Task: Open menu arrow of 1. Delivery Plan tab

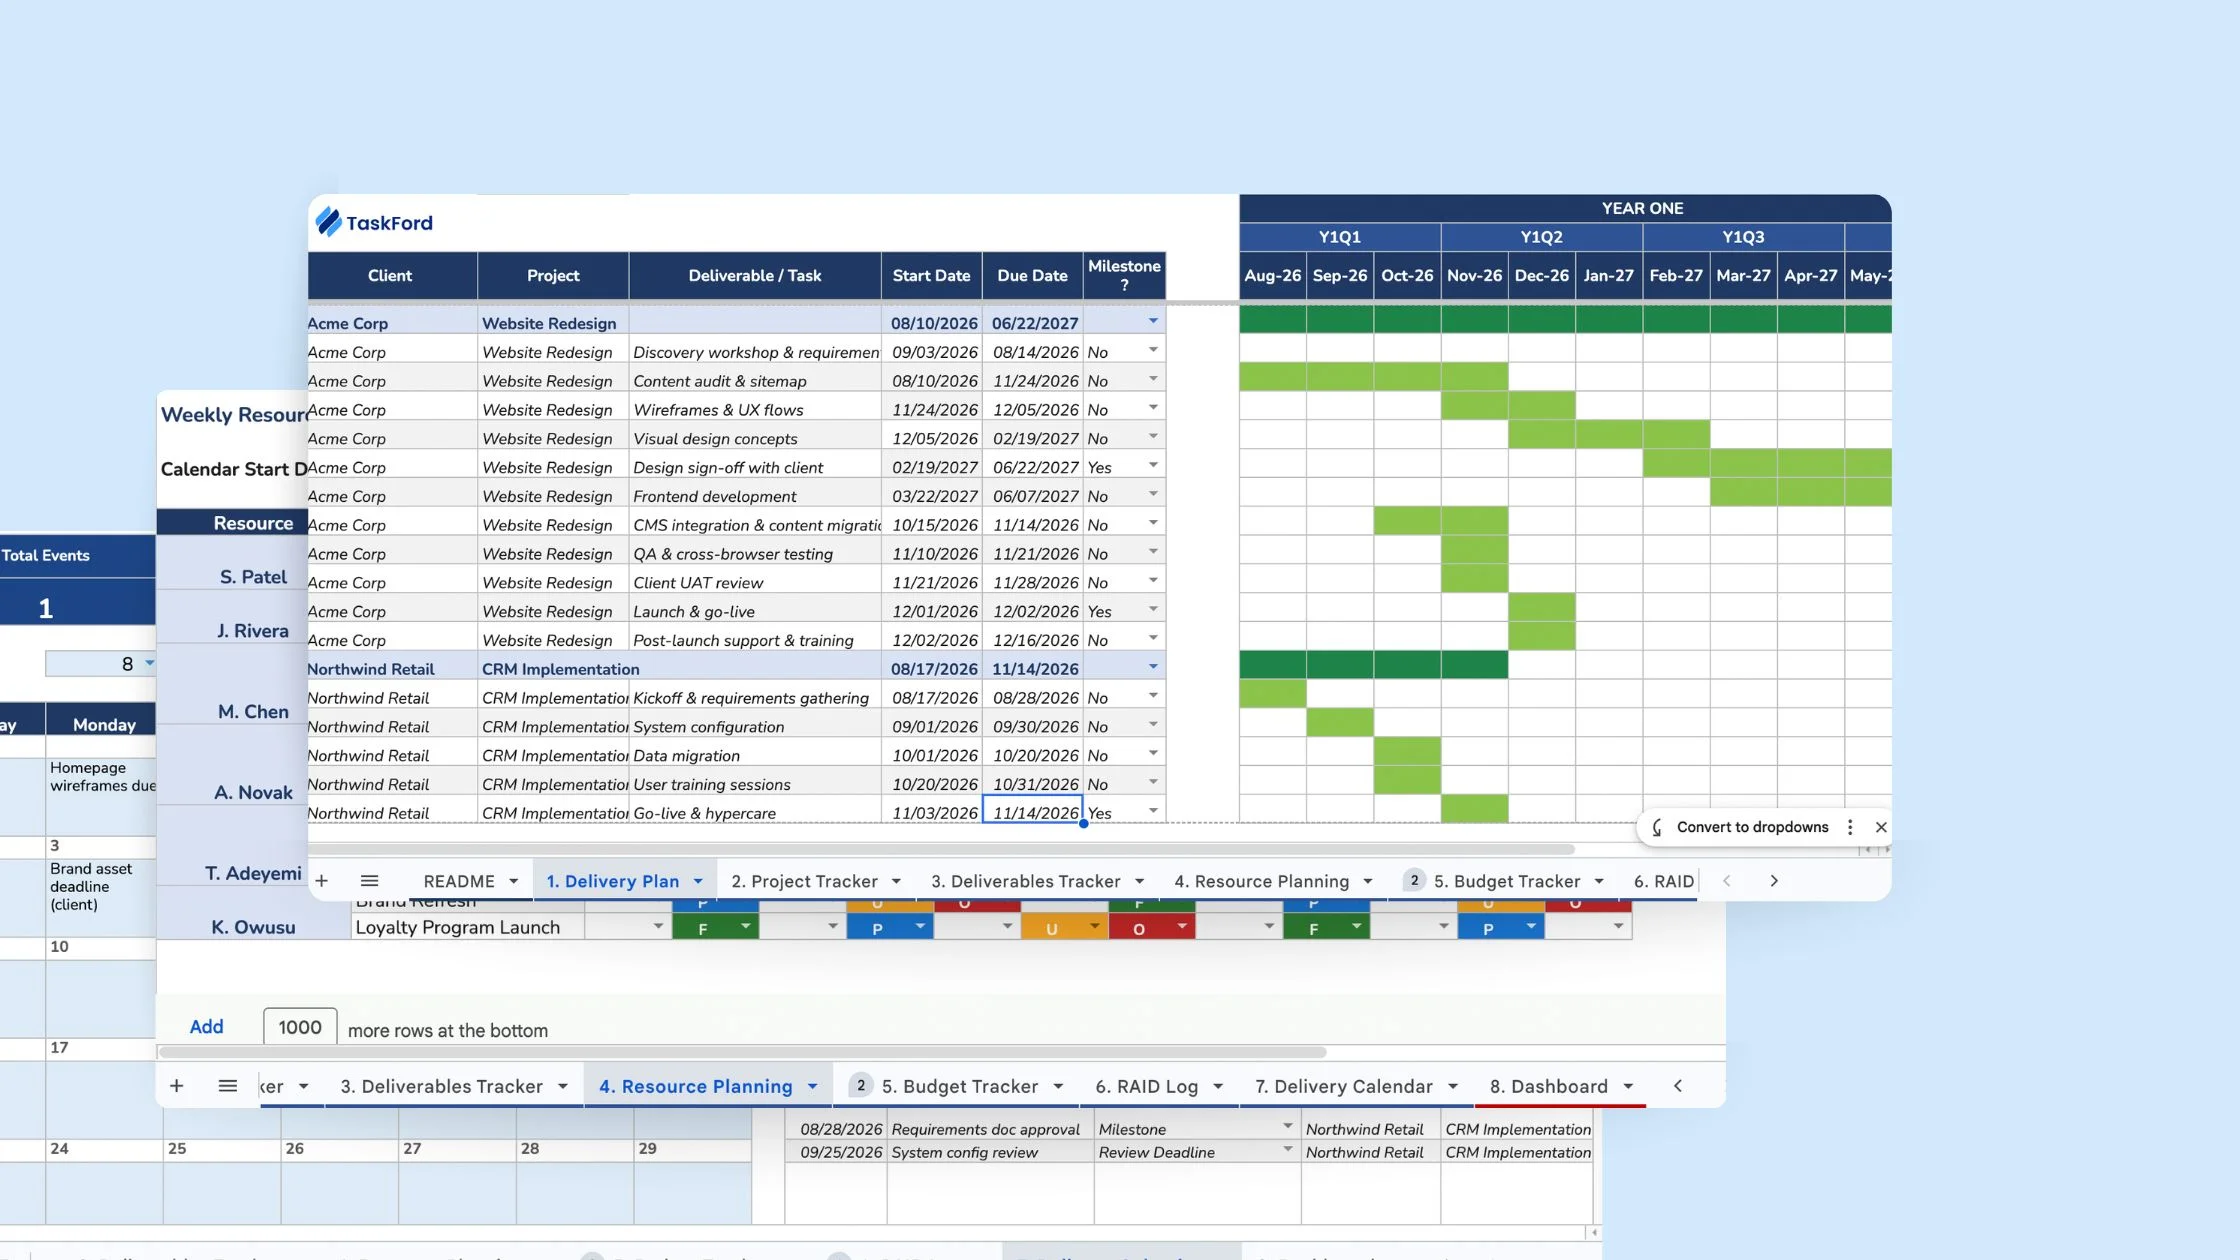Action: (x=698, y=881)
